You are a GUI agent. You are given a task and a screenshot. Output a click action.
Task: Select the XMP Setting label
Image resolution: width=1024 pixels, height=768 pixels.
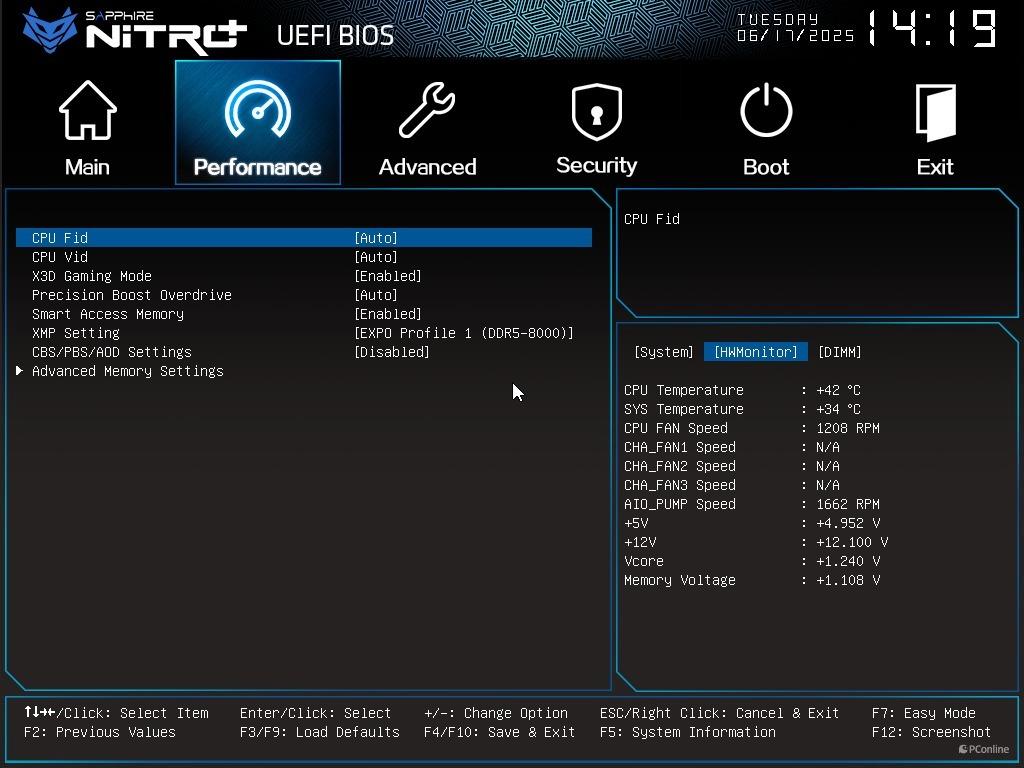tap(76, 333)
